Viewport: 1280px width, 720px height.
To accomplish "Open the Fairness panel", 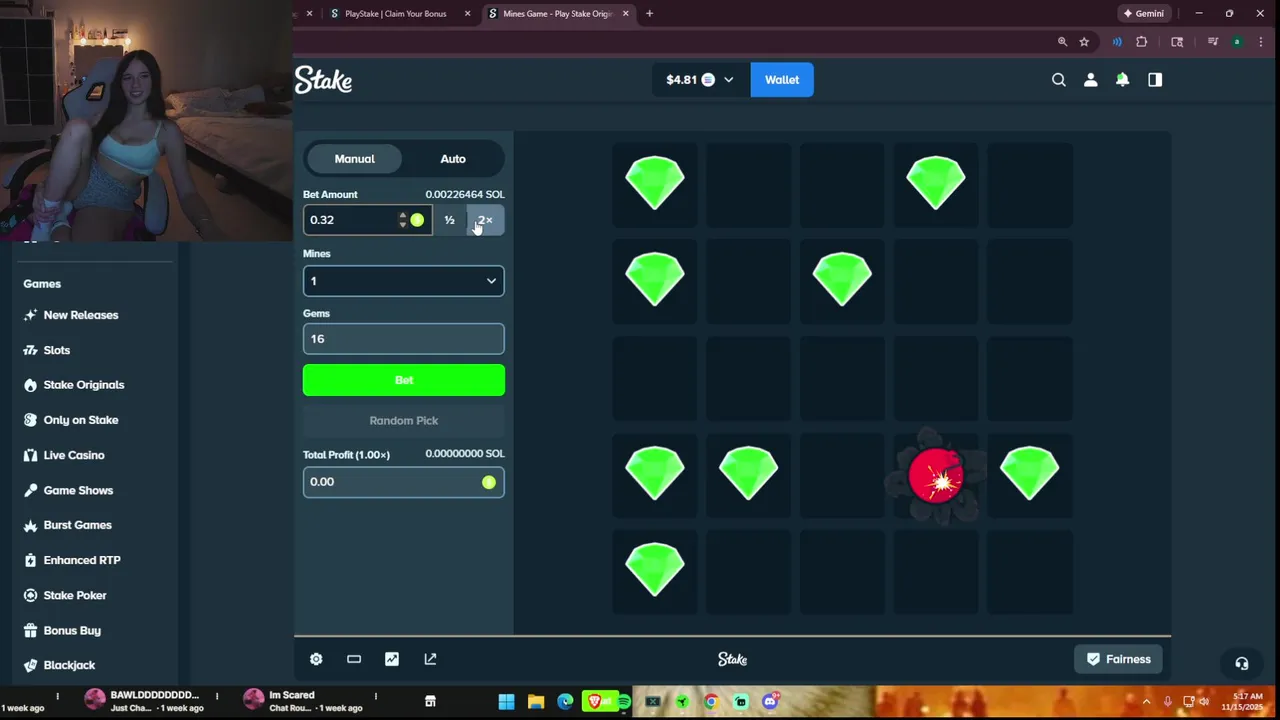I will click(1118, 659).
